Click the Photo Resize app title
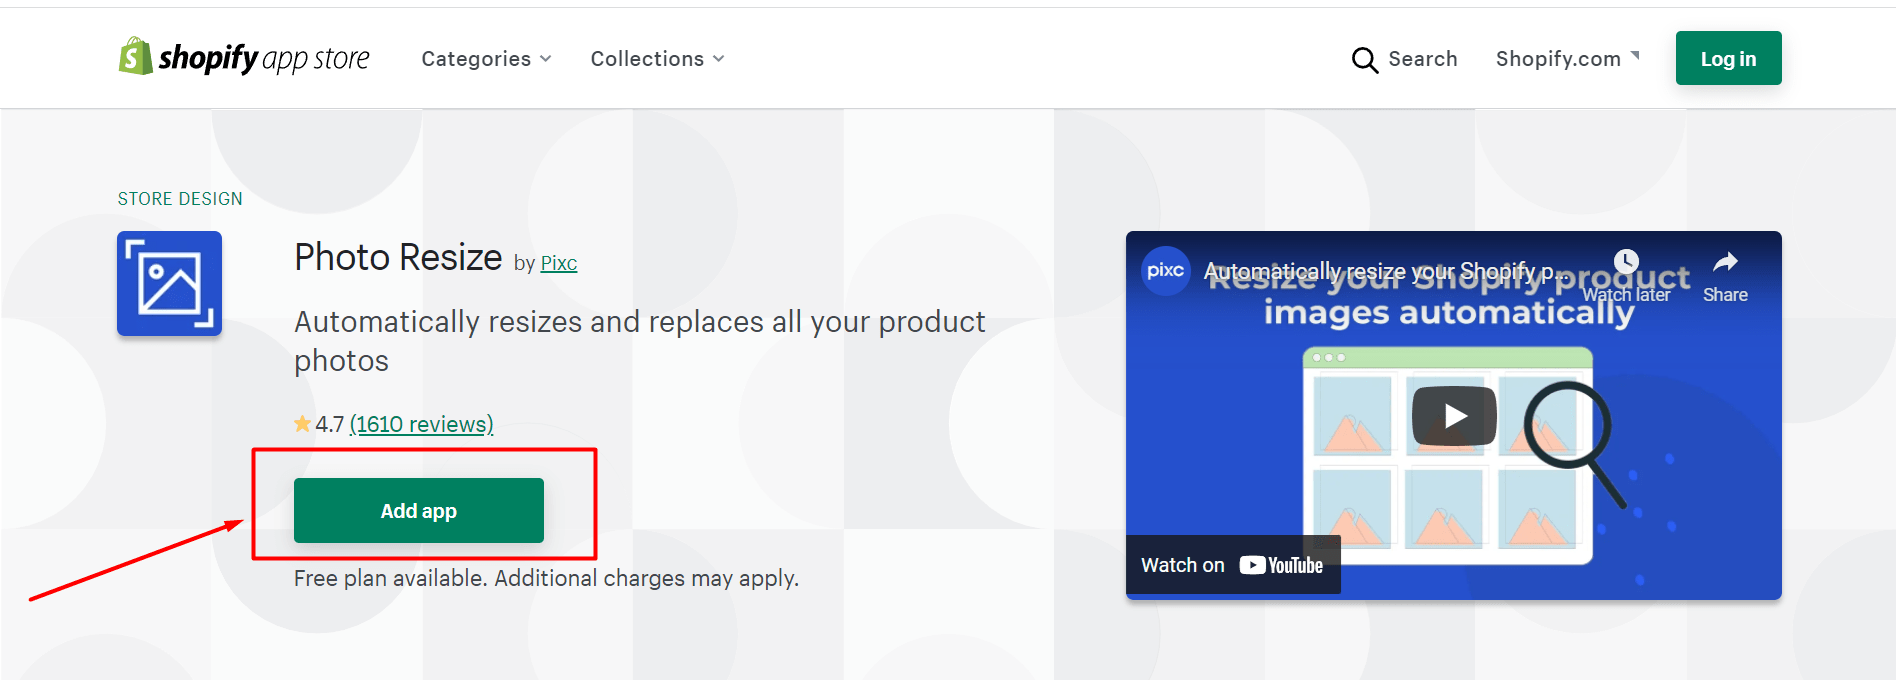Viewport: 1896px width, 686px height. (x=398, y=257)
